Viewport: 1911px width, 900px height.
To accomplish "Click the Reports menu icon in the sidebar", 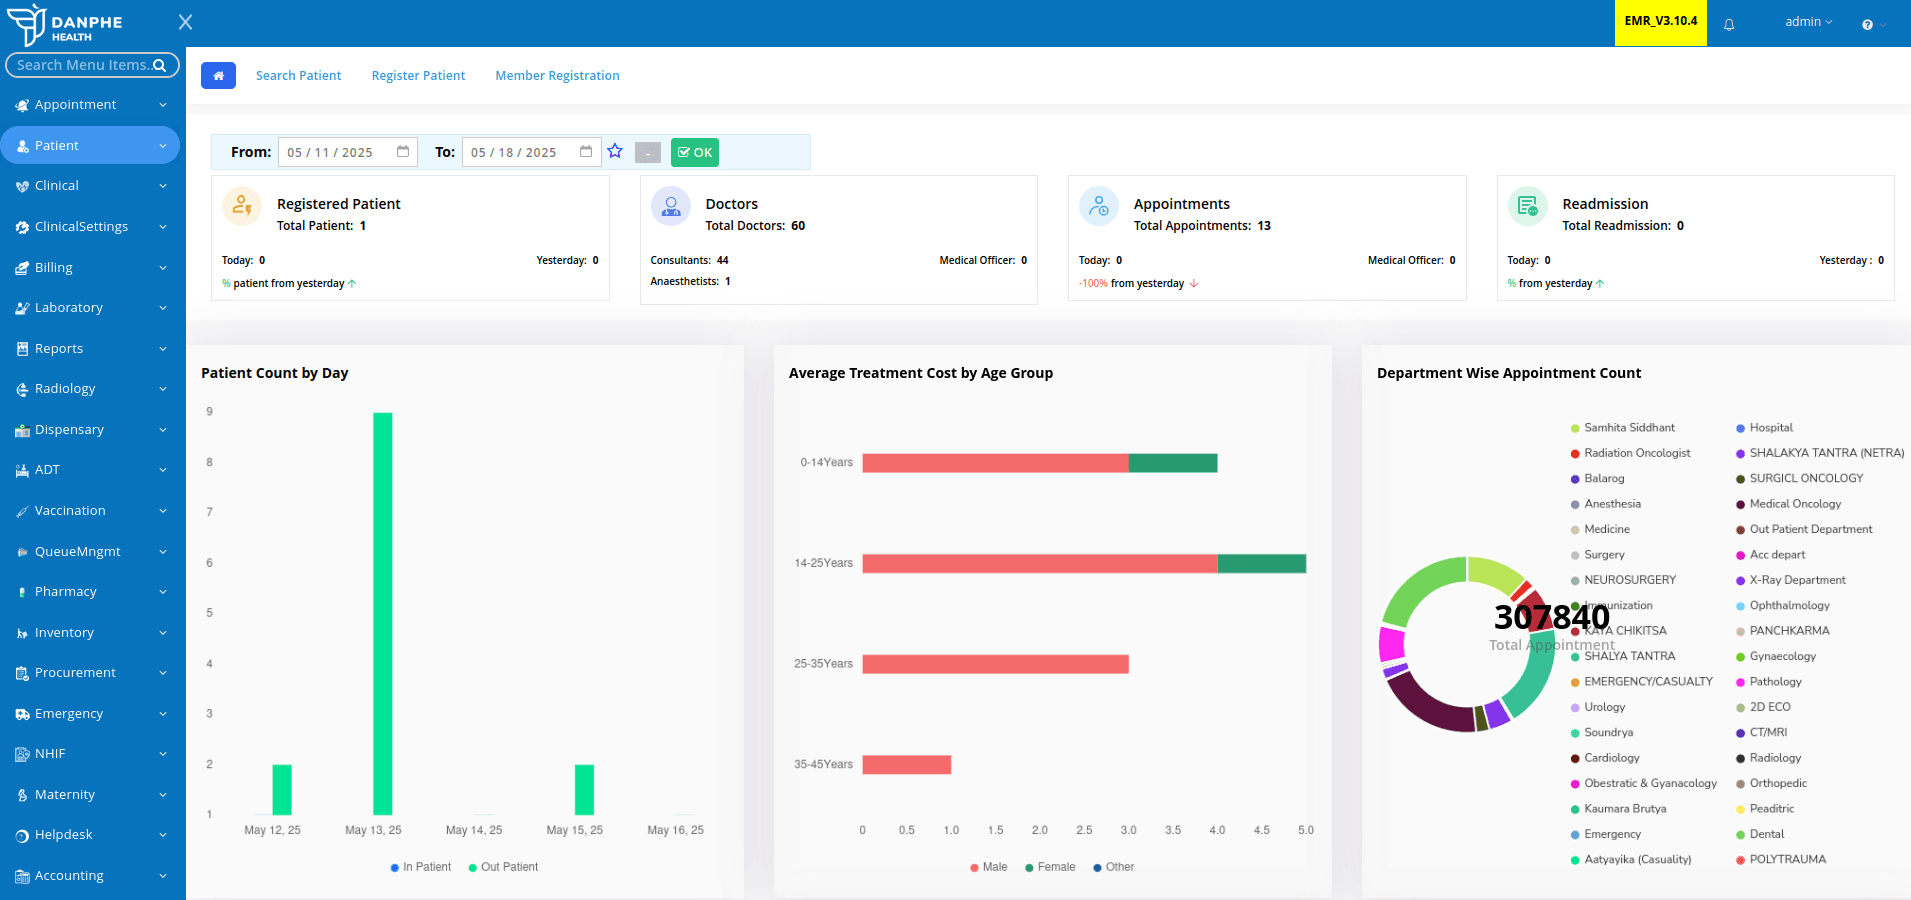I will (22, 349).
